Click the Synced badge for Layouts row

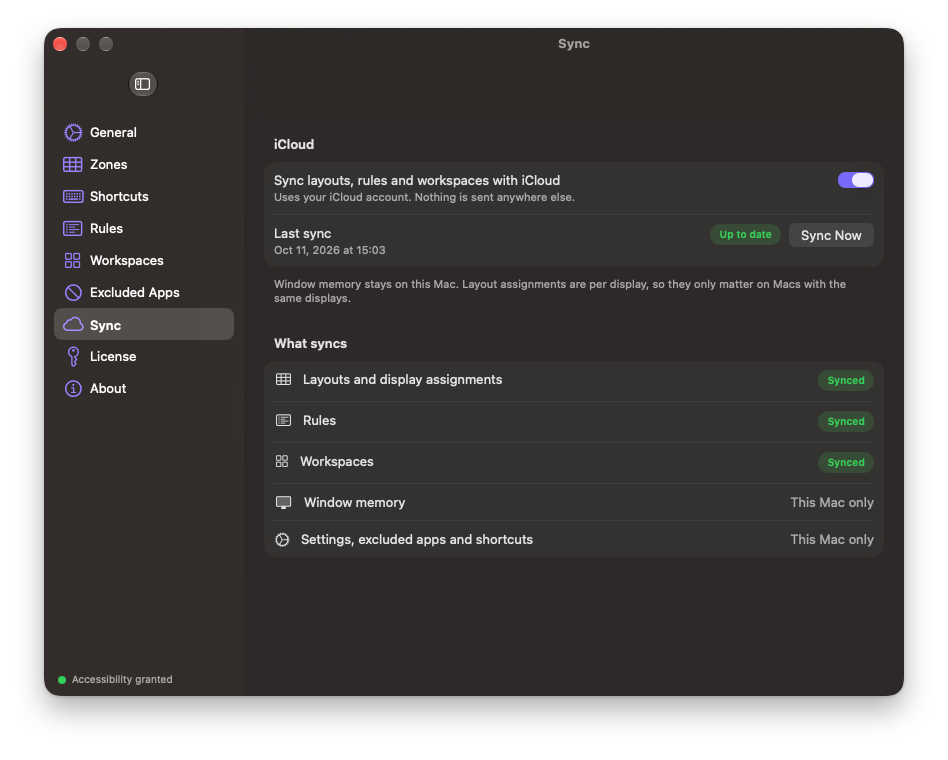pos(846,380)
